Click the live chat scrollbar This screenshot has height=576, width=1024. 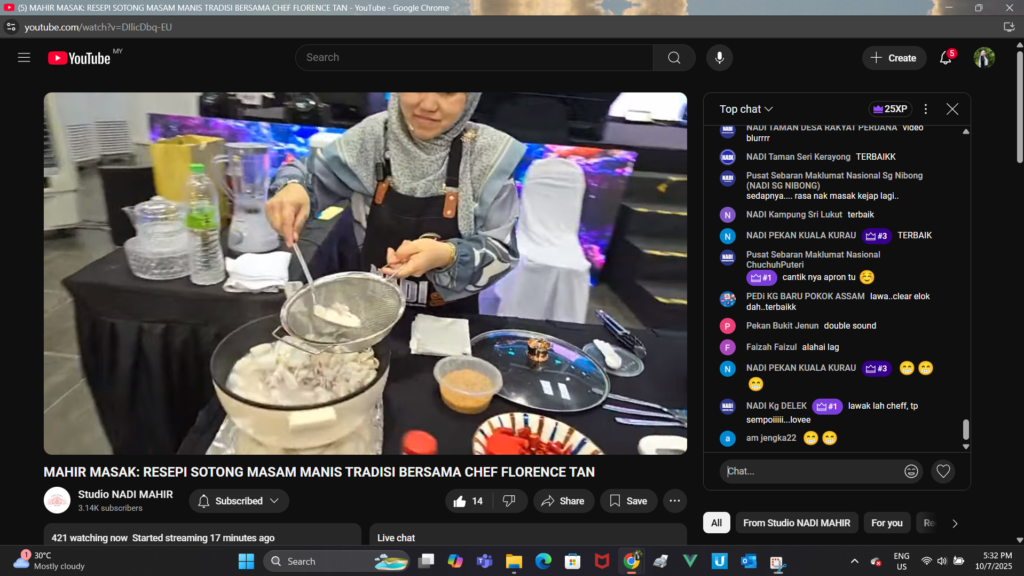965,429
